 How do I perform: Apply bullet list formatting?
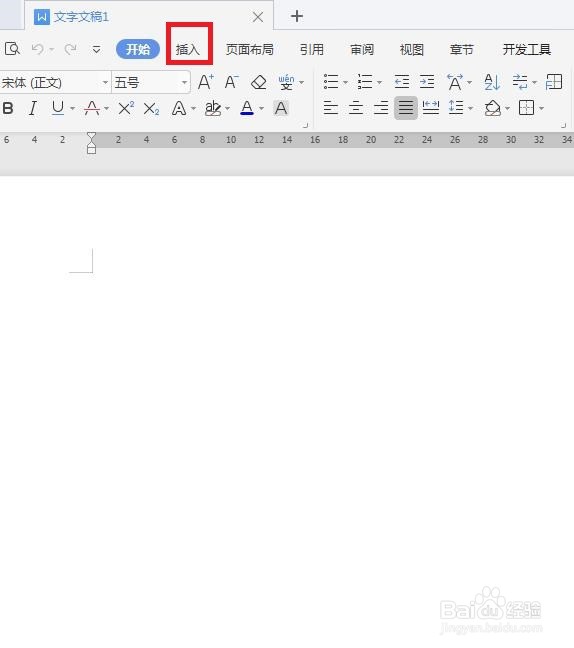click(331, 82)
